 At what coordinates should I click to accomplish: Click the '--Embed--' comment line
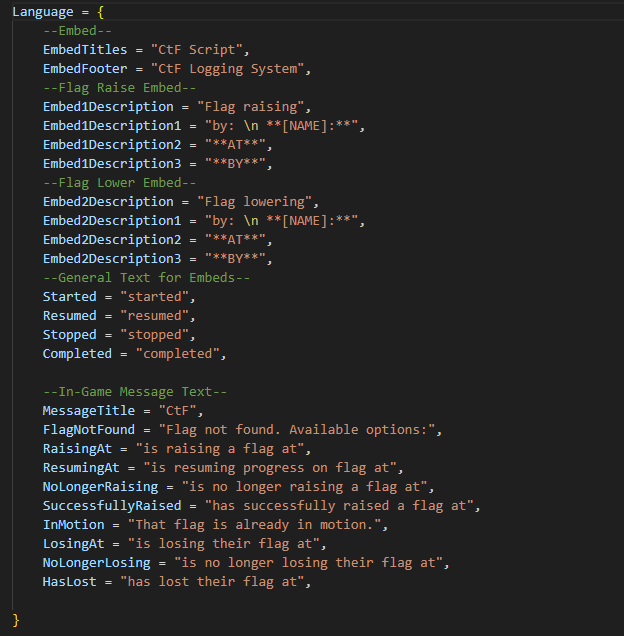[77, 31]
